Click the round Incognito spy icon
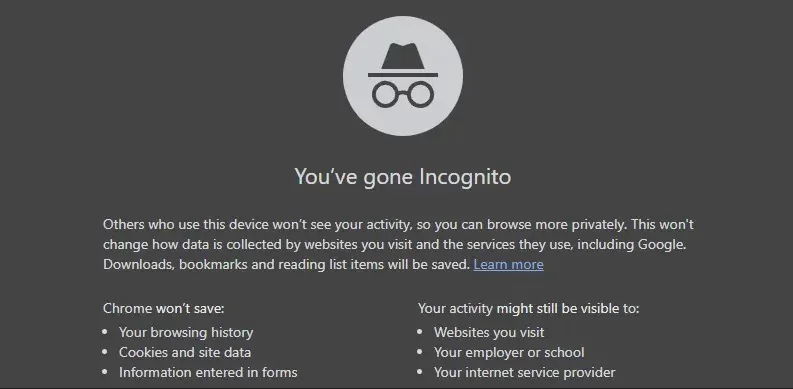The width and height of the screenshot is (793, 389). (x=403, y=76)
